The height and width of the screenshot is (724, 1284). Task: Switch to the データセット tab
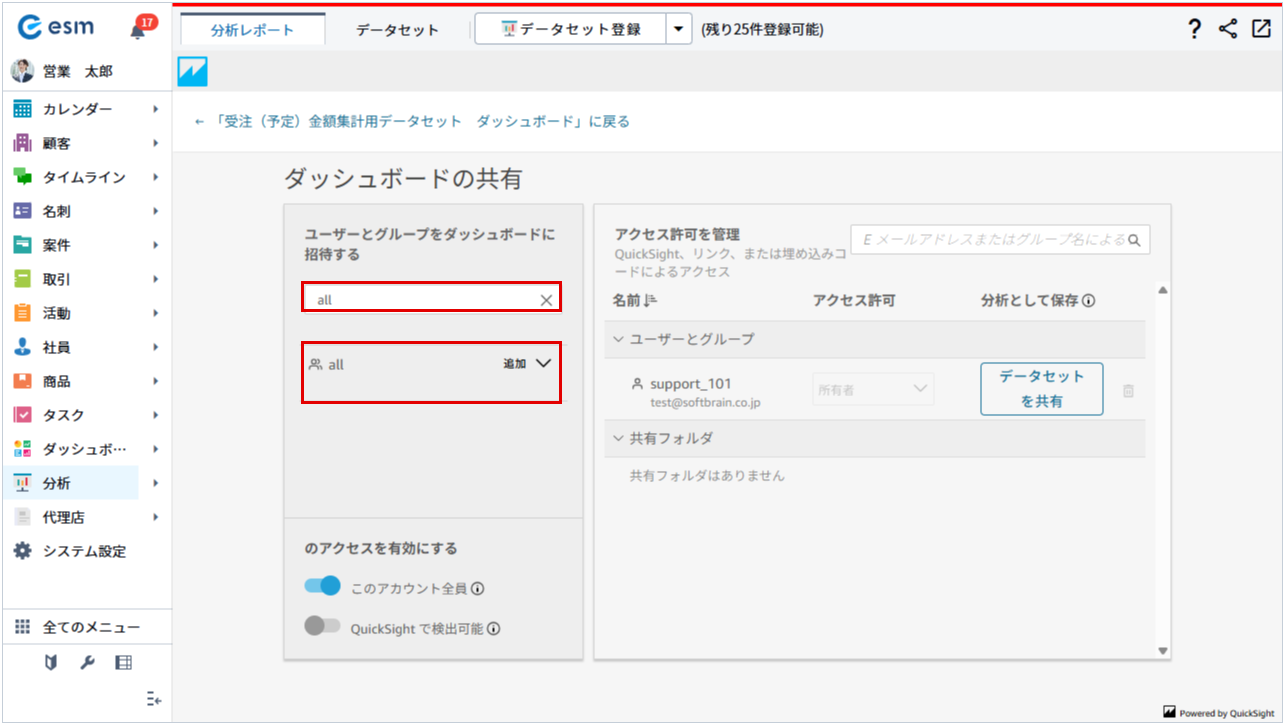point(397,30)
